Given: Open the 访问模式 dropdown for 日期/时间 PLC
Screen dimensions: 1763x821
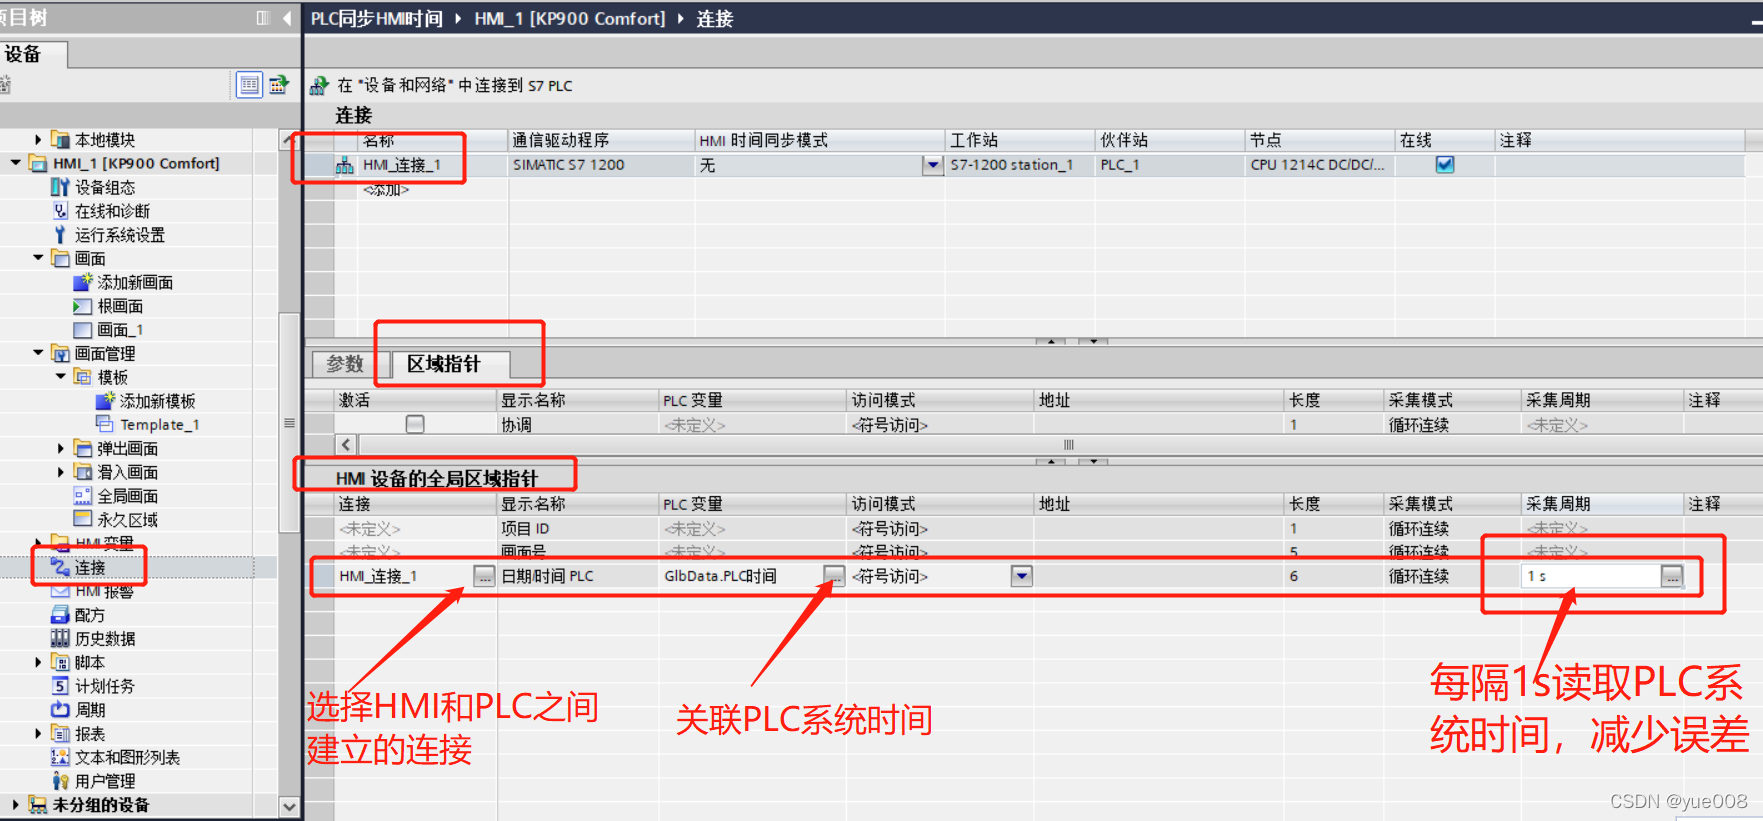Looking at the screenshot, I should click(1021, 576).
